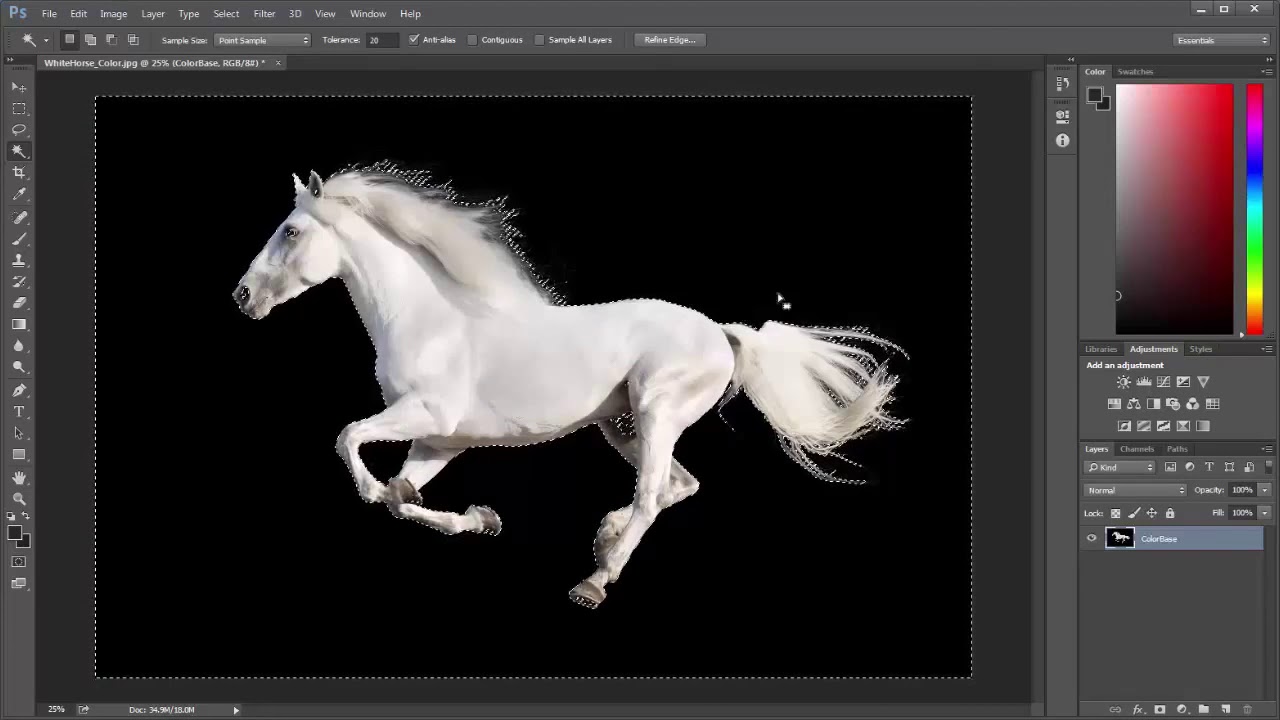The width and height of the screenshot is (1280, 720).
Task: Select the Zoom tool
Action: pos(19,498)
